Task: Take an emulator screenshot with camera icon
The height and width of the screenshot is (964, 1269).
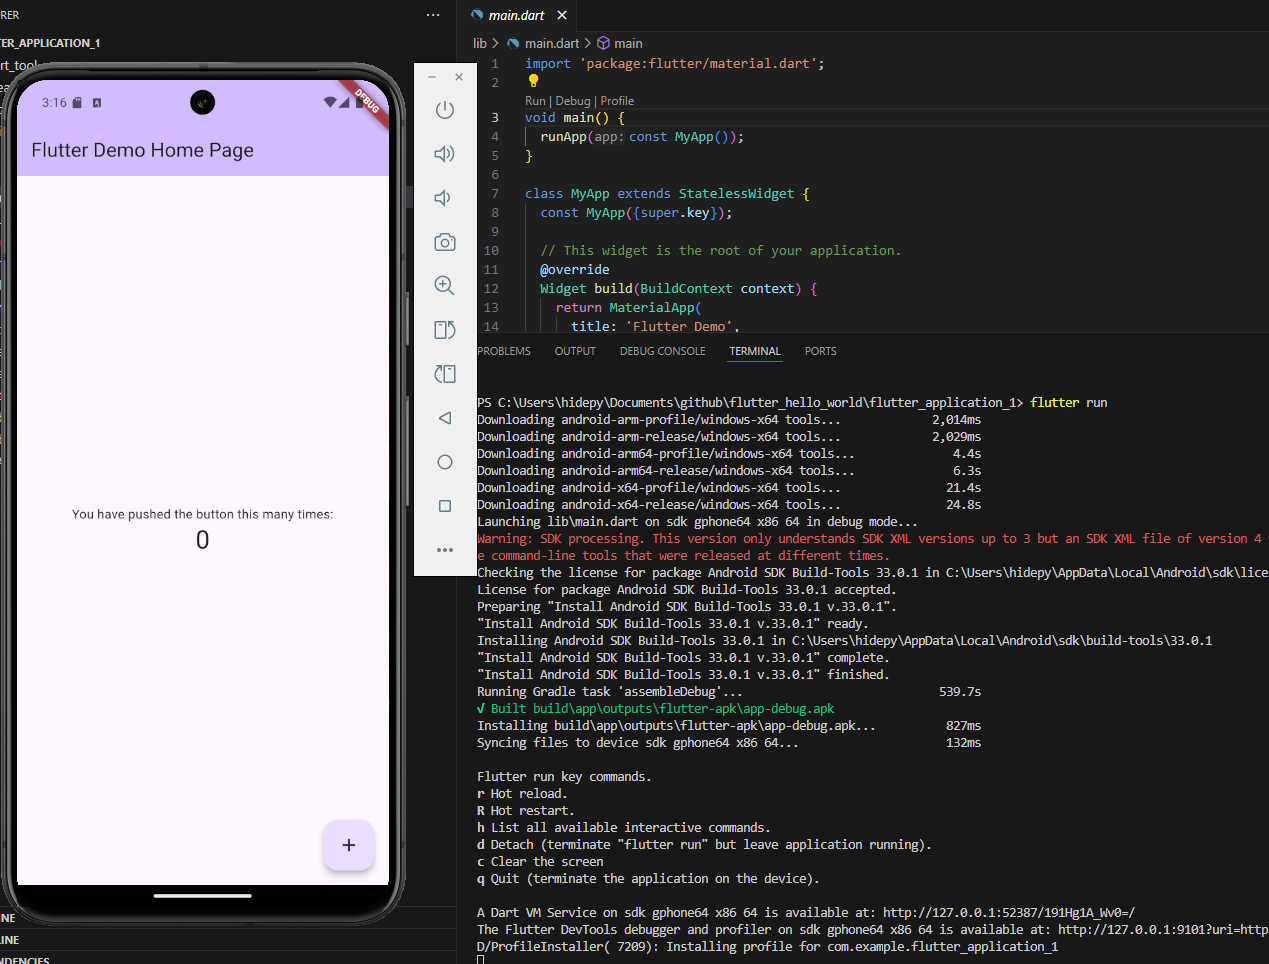Action: click(x=445, y=242)
